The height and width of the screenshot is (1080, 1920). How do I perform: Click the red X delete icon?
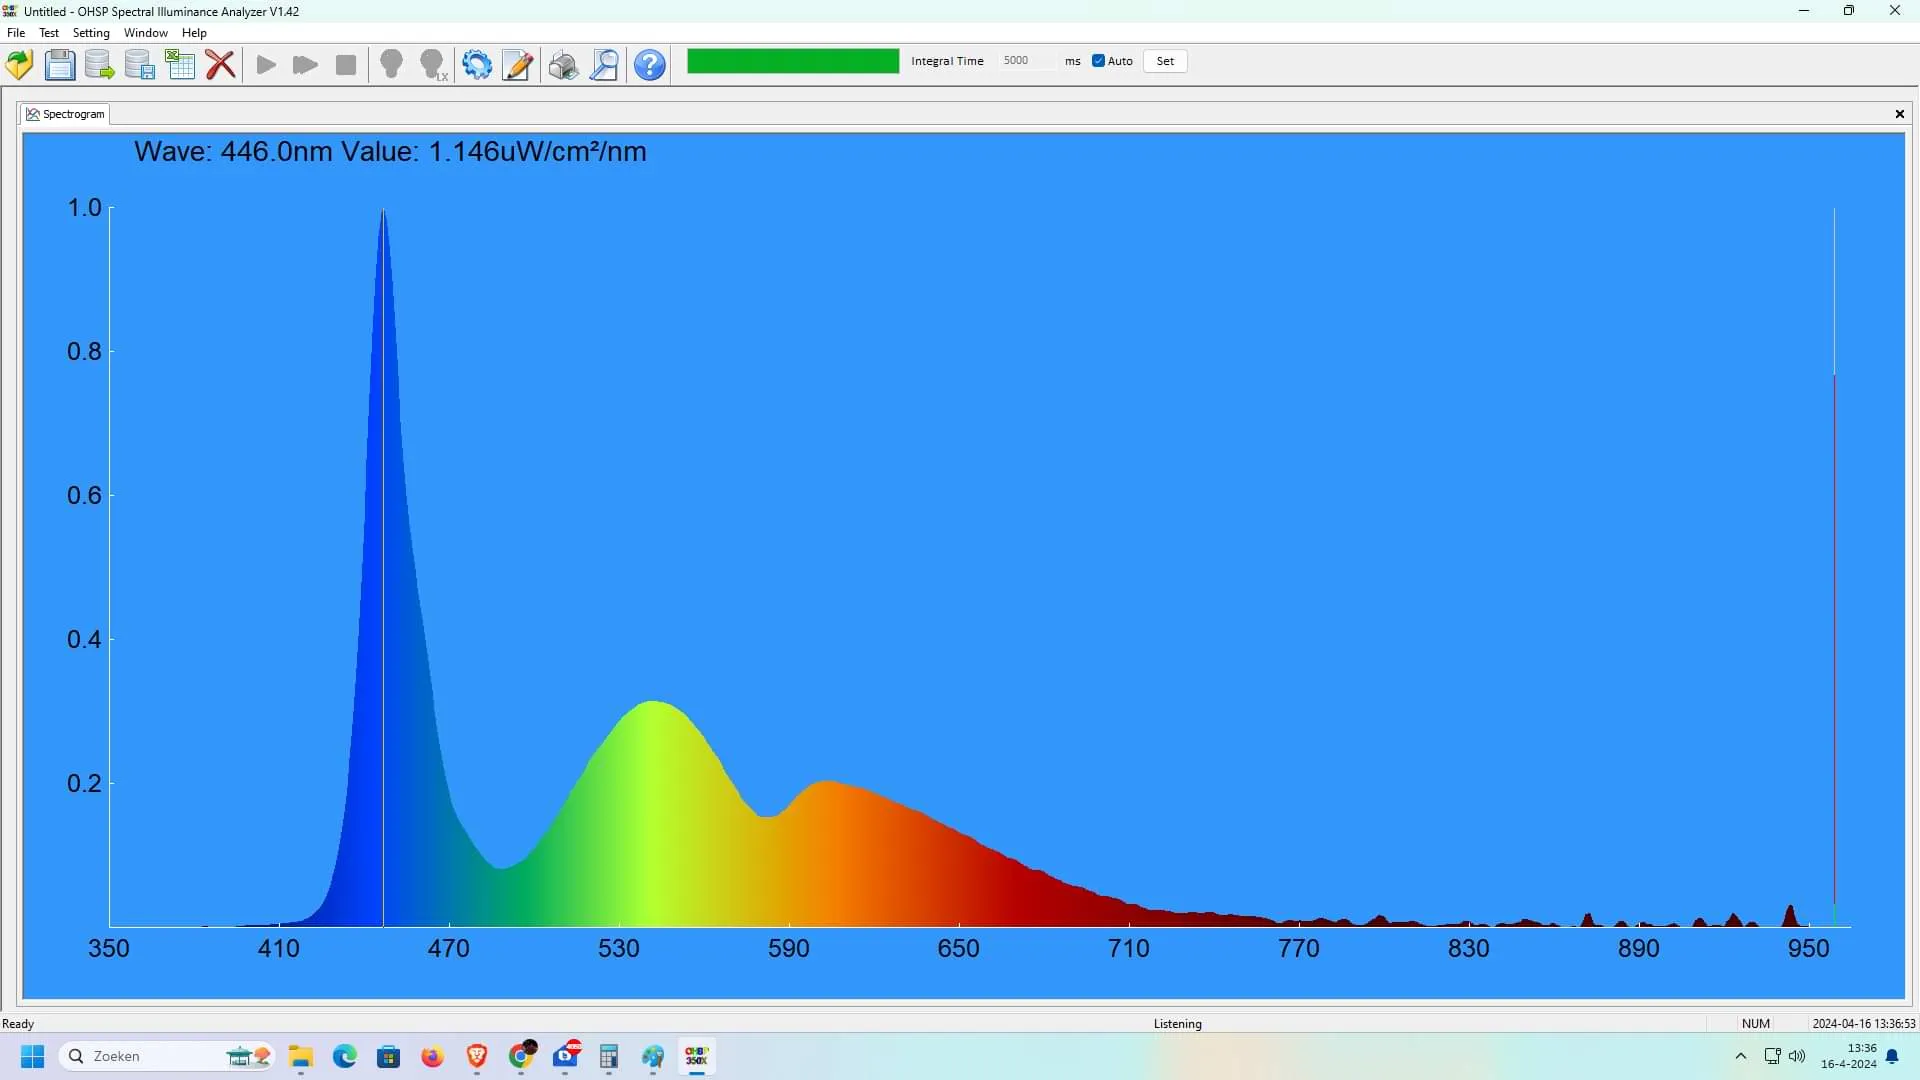(220, 65)
